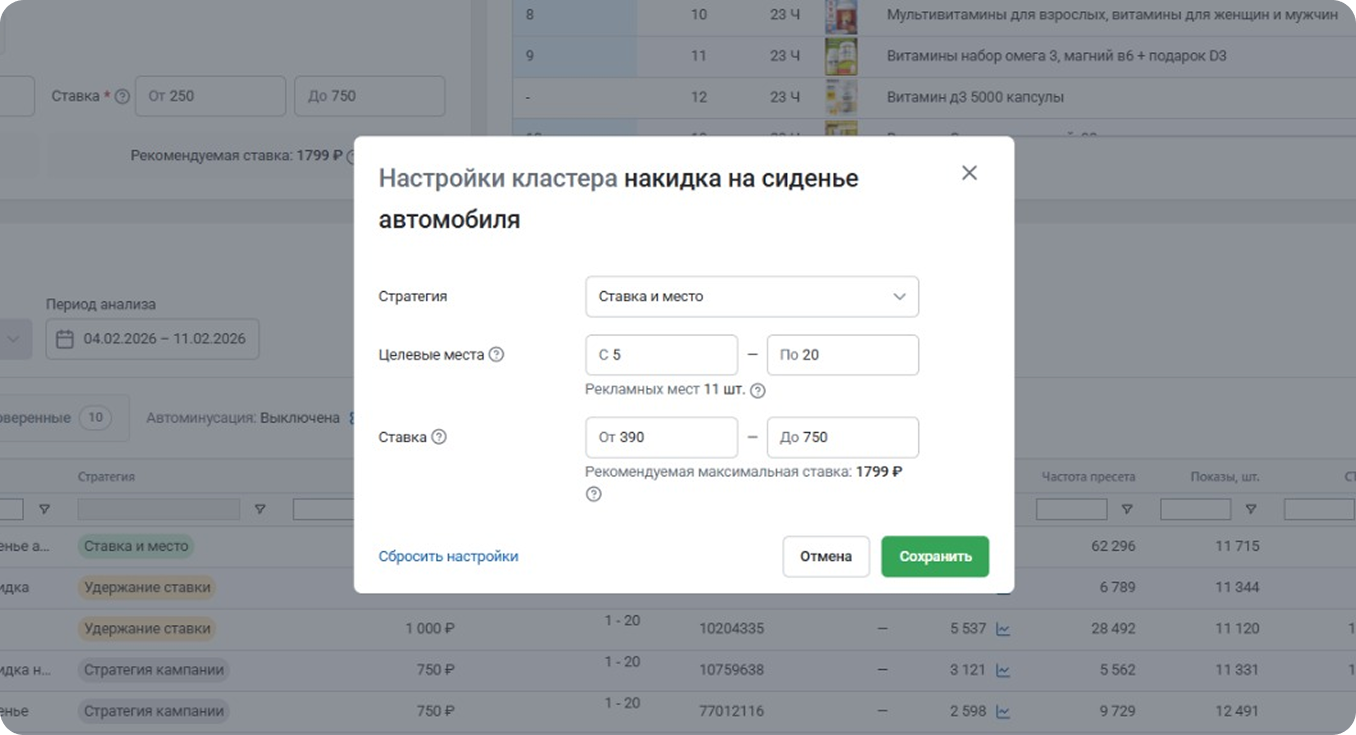Open help icon next to Целевые места

coord(496,354)
